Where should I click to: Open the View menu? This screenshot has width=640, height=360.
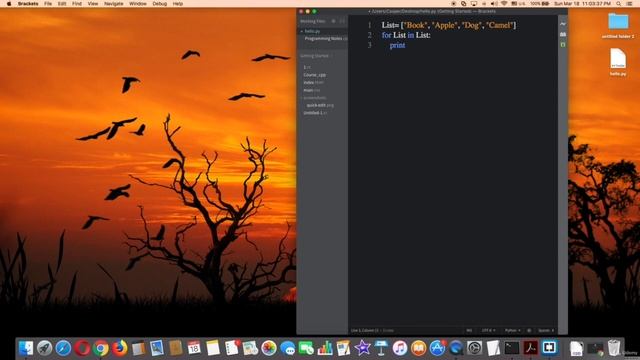(x=93, y=4)
